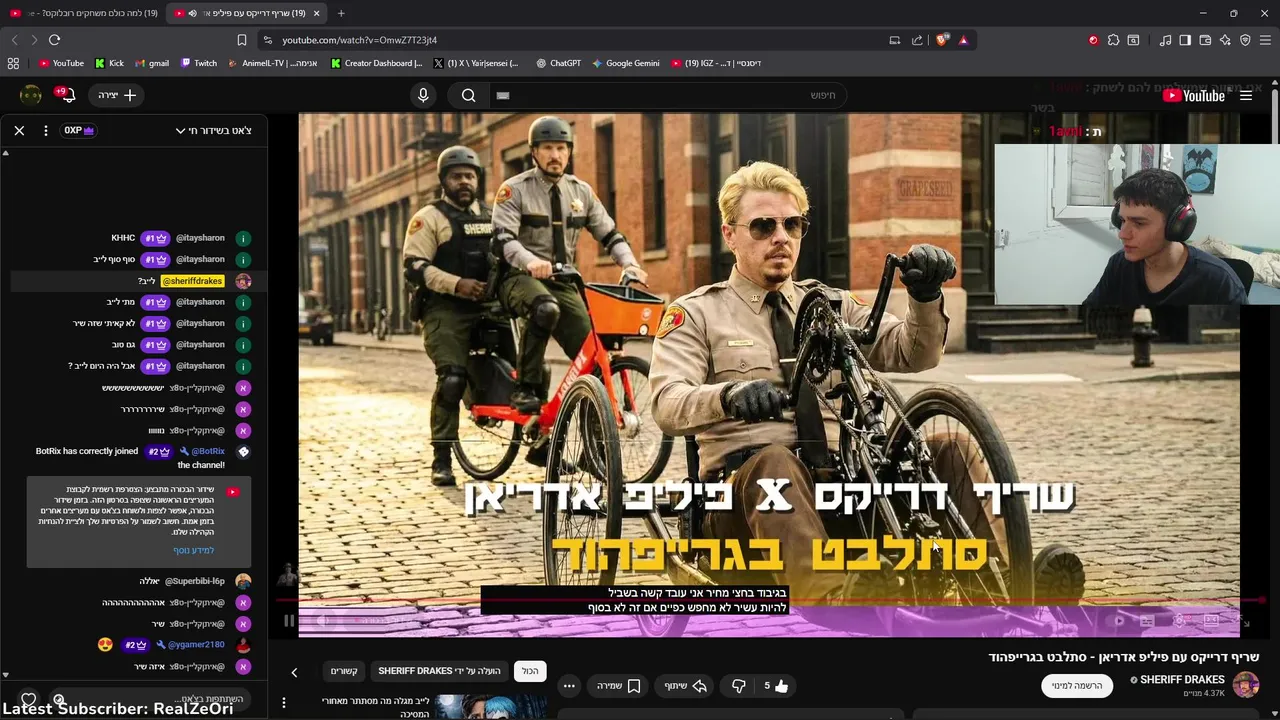
Task: Bookmark this page with the toolbar bookmark icon
Action: click(x=241, y=40)
